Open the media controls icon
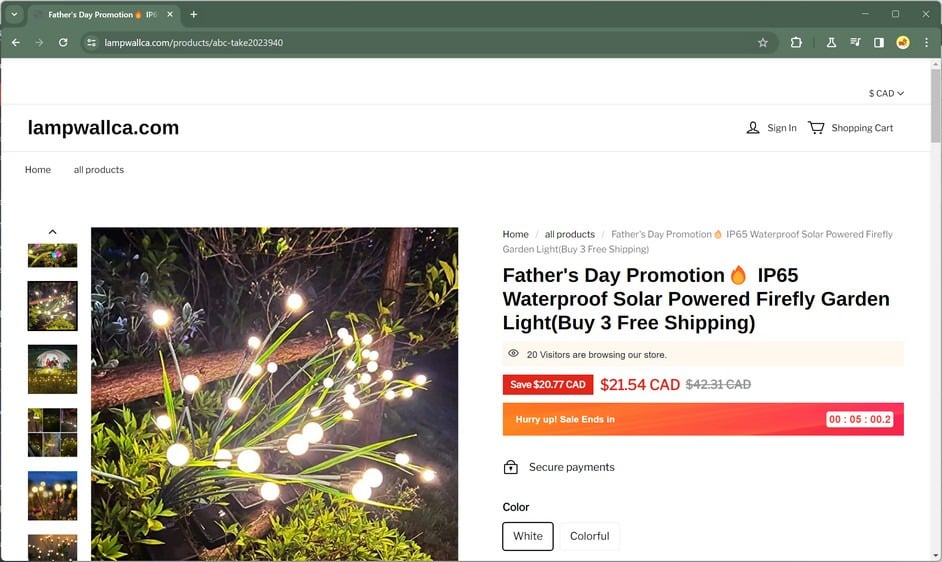This screenshot has width=942, height=562. tap(855, 43)
